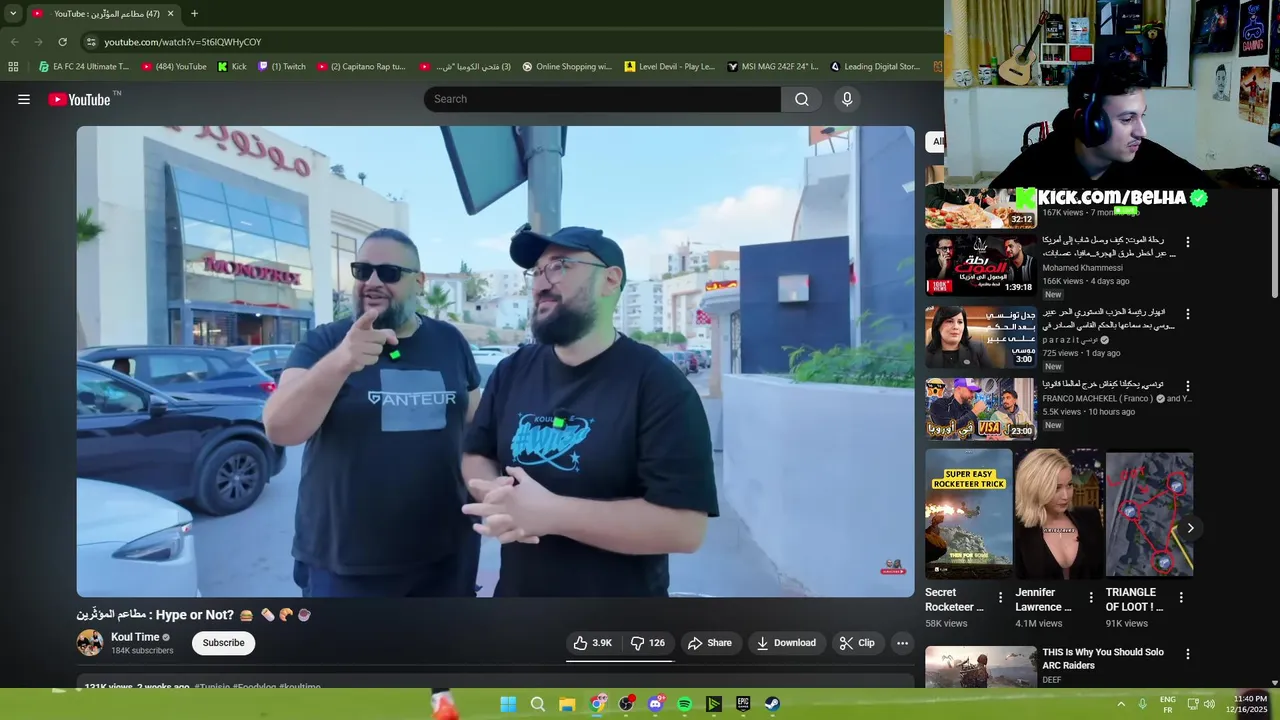Click the Share button
The width and height of the screenshot is (1280, 720).
click(x=710, y=643)
